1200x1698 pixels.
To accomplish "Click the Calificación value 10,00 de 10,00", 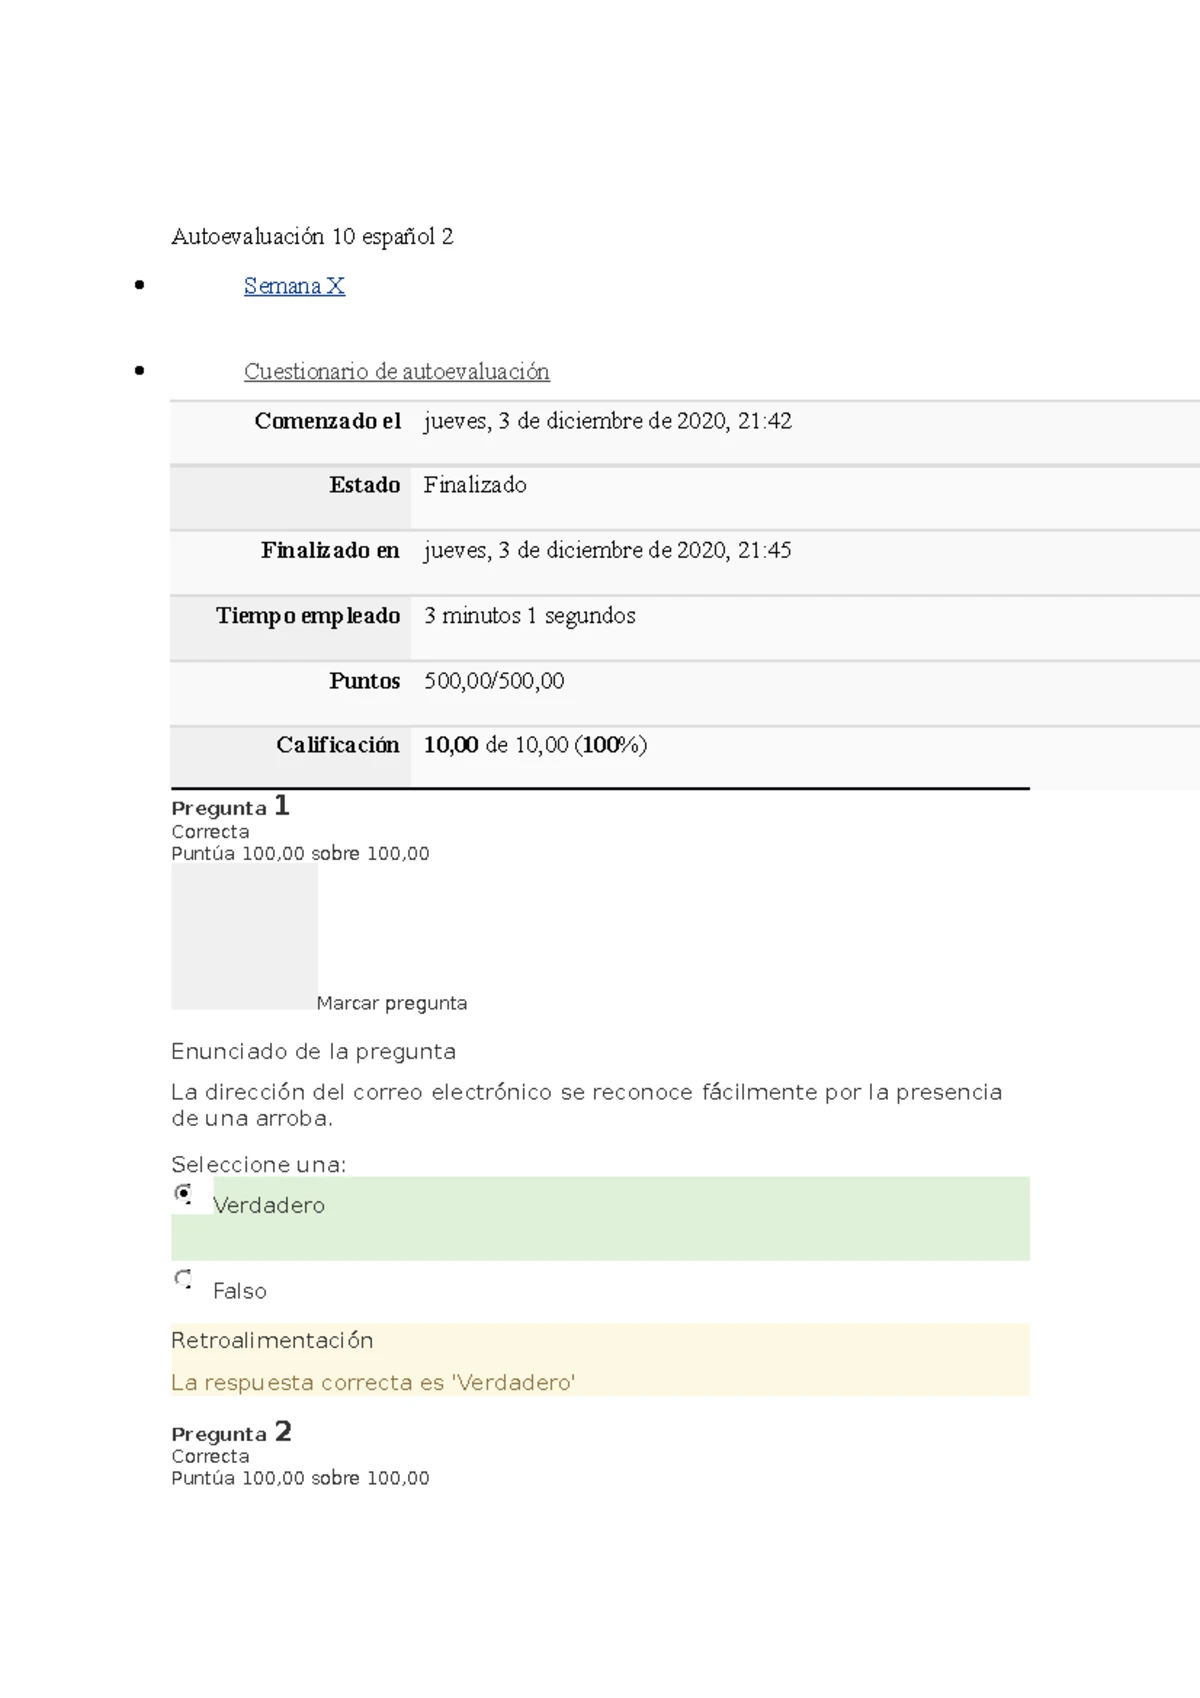I will 535,745.
